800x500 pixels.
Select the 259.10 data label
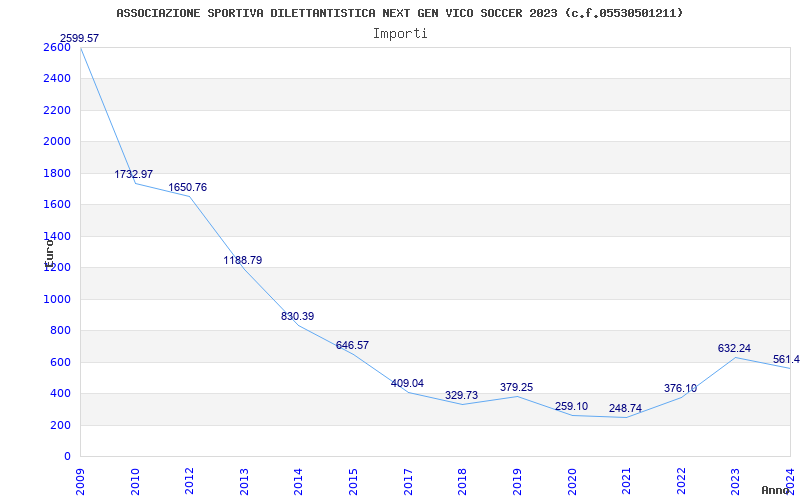click(571, 407)
